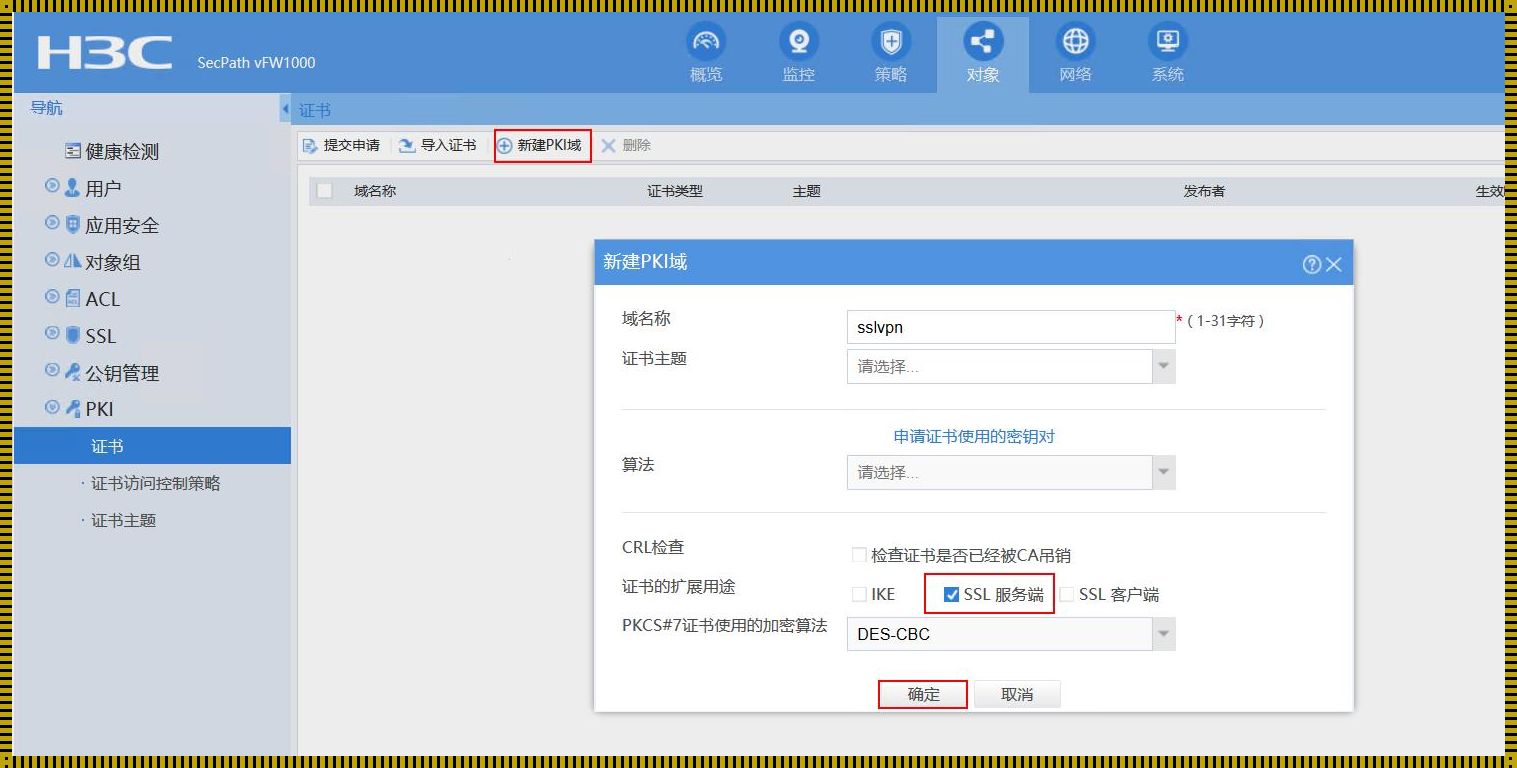This screenshot has width=1517, height=768.
Task: Expand the 公钥管理 tree node
Action: point(52,371)
